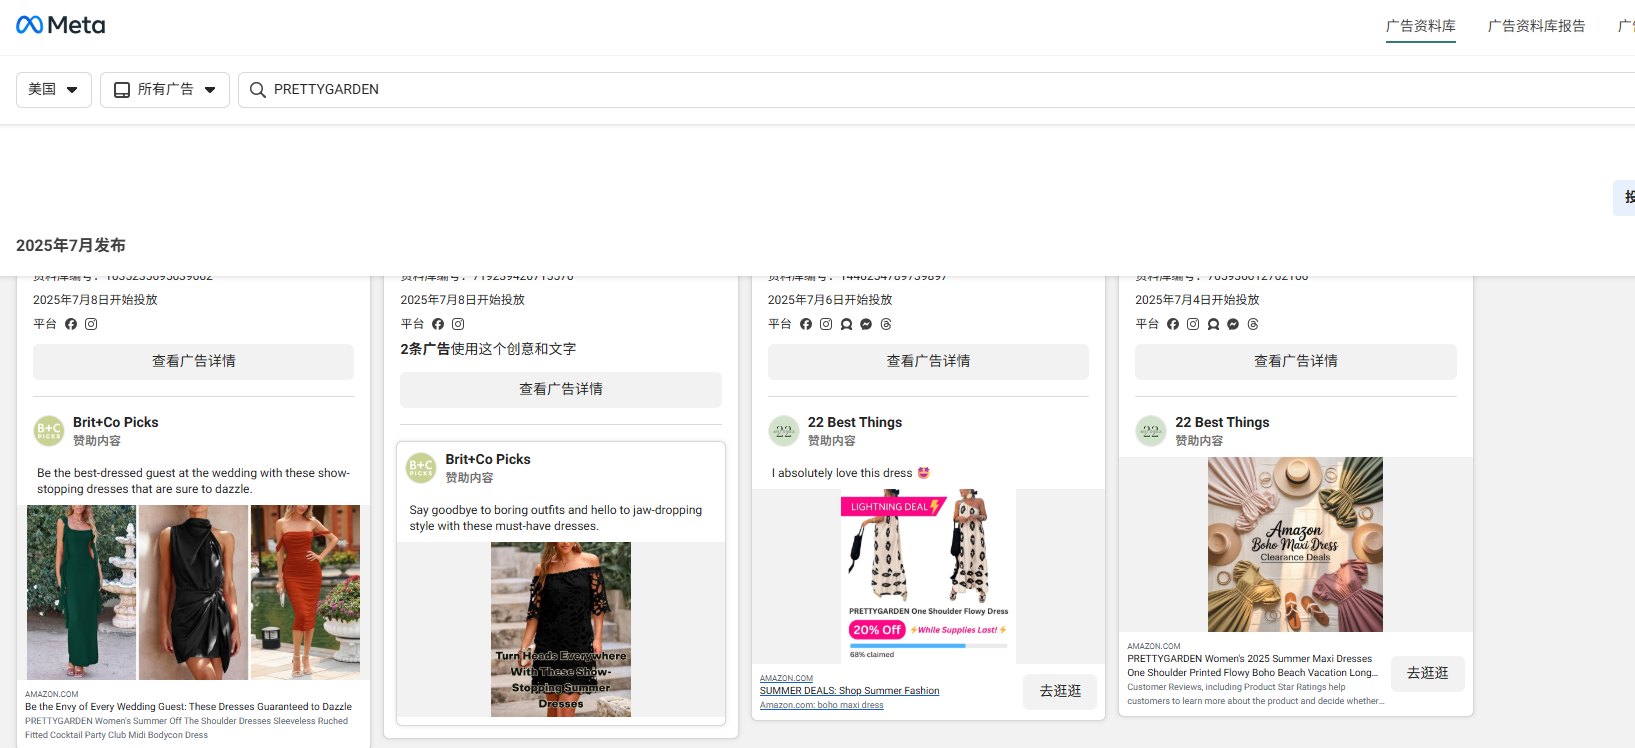Click '2条广告使用这个创意和文字' text

[488, 349]
